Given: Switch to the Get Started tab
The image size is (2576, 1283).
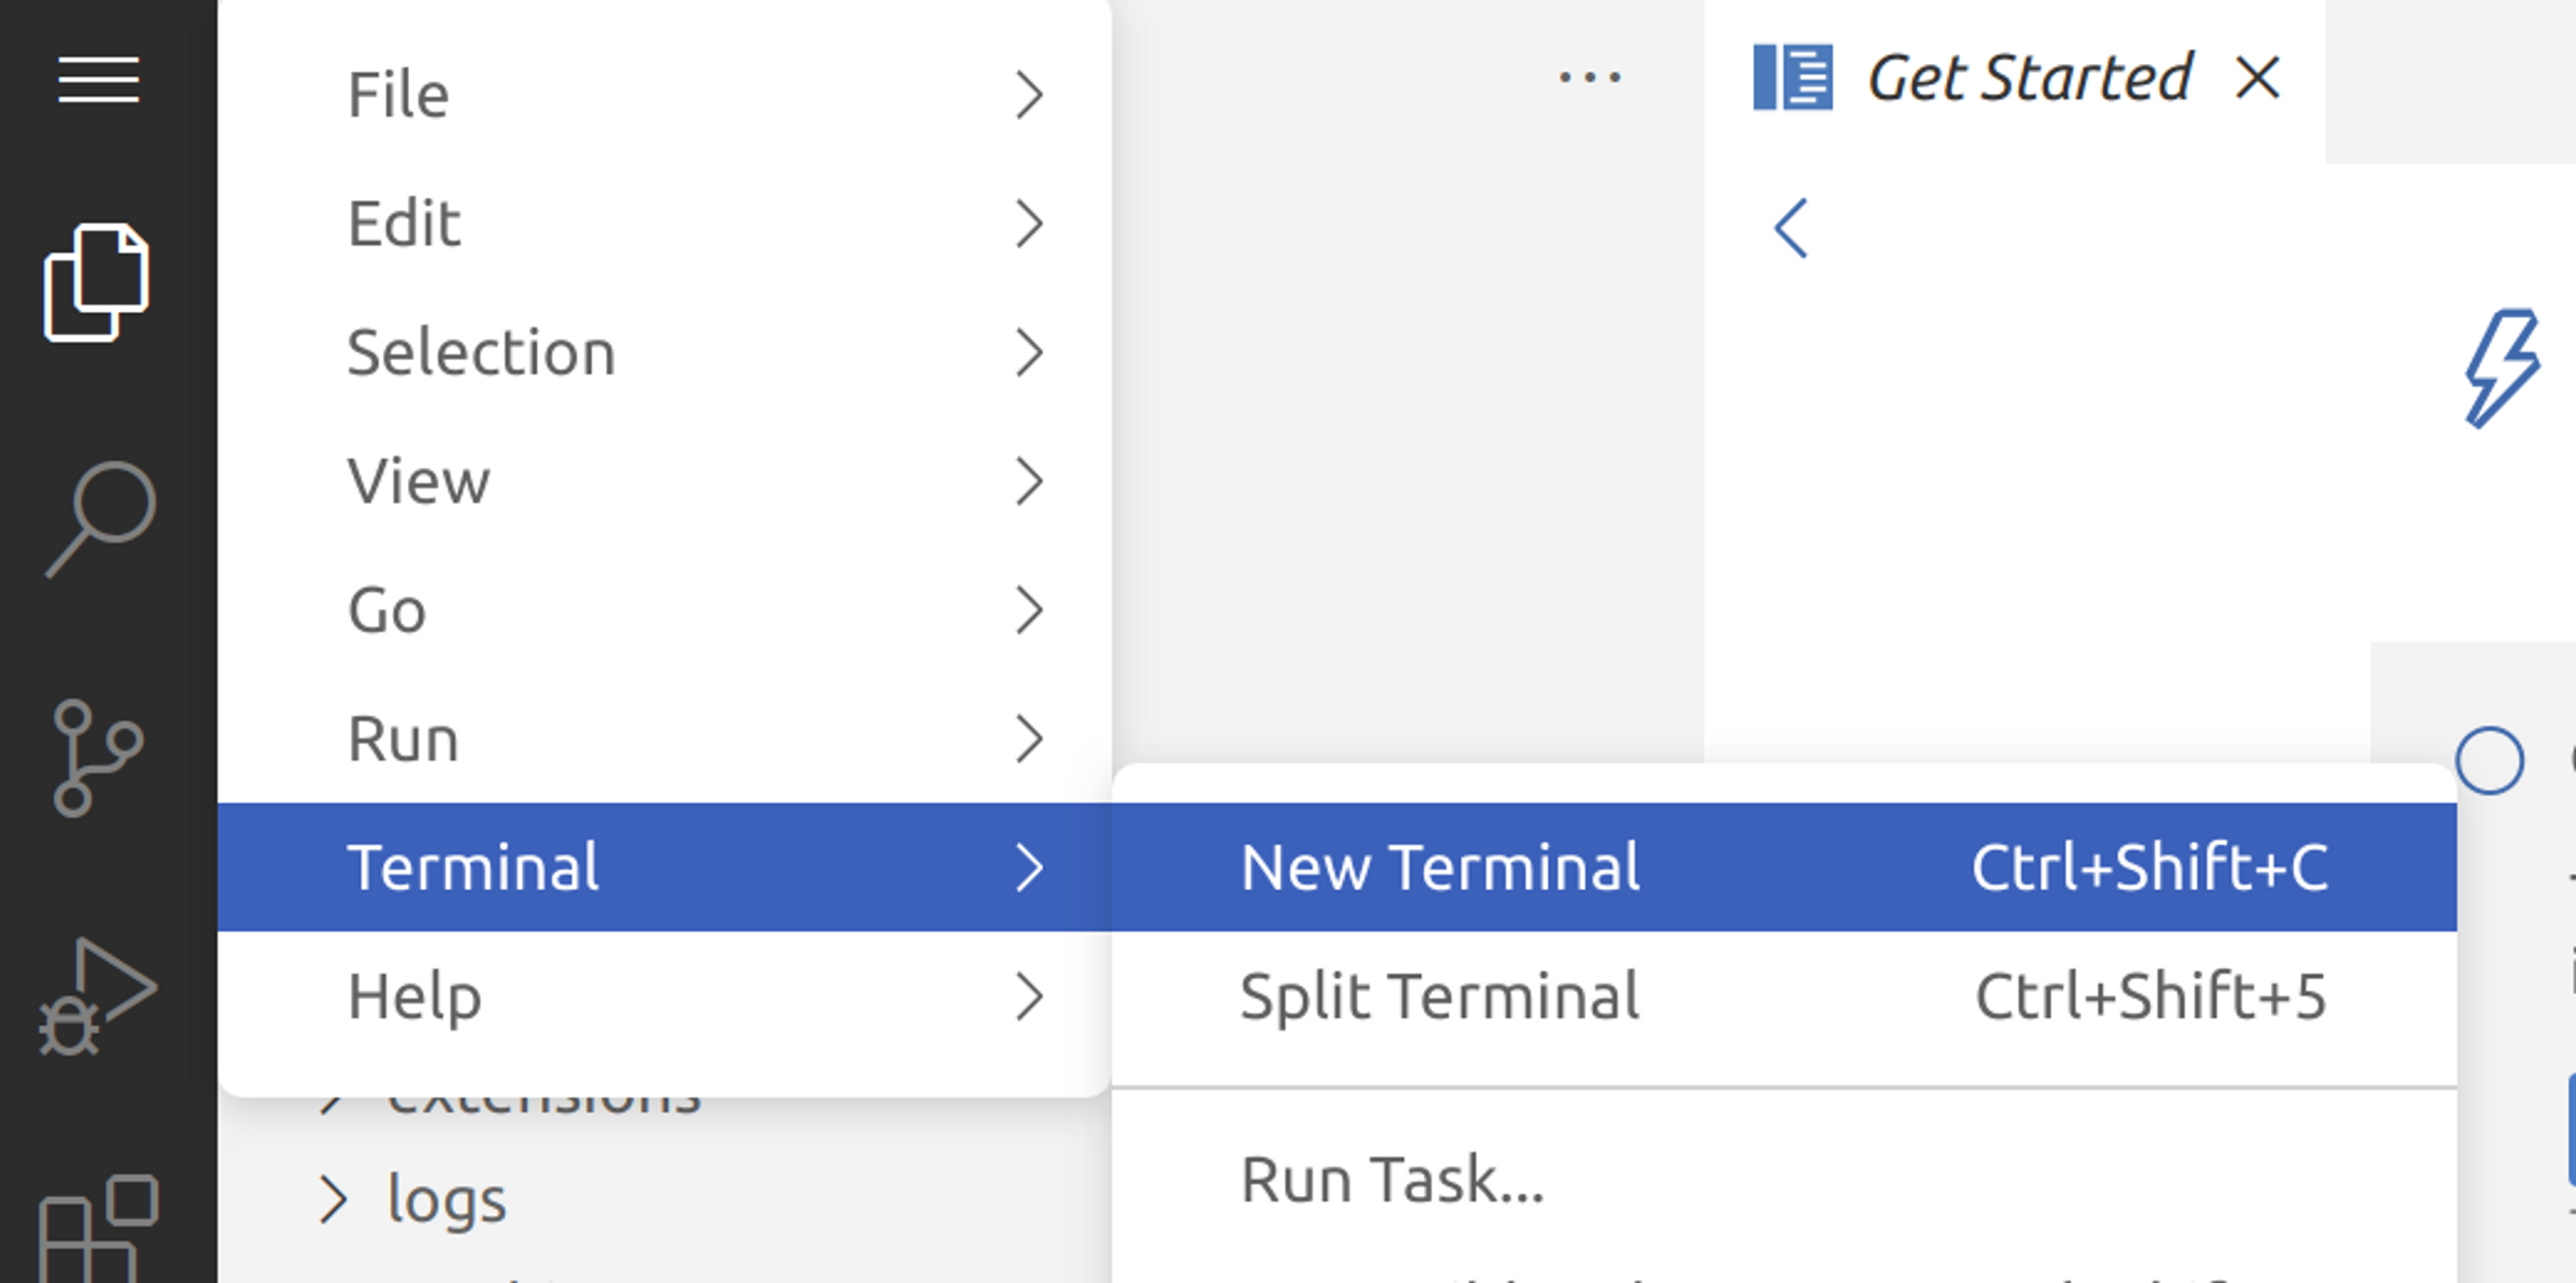Looking at the screenshot, I should (2028, 78).
